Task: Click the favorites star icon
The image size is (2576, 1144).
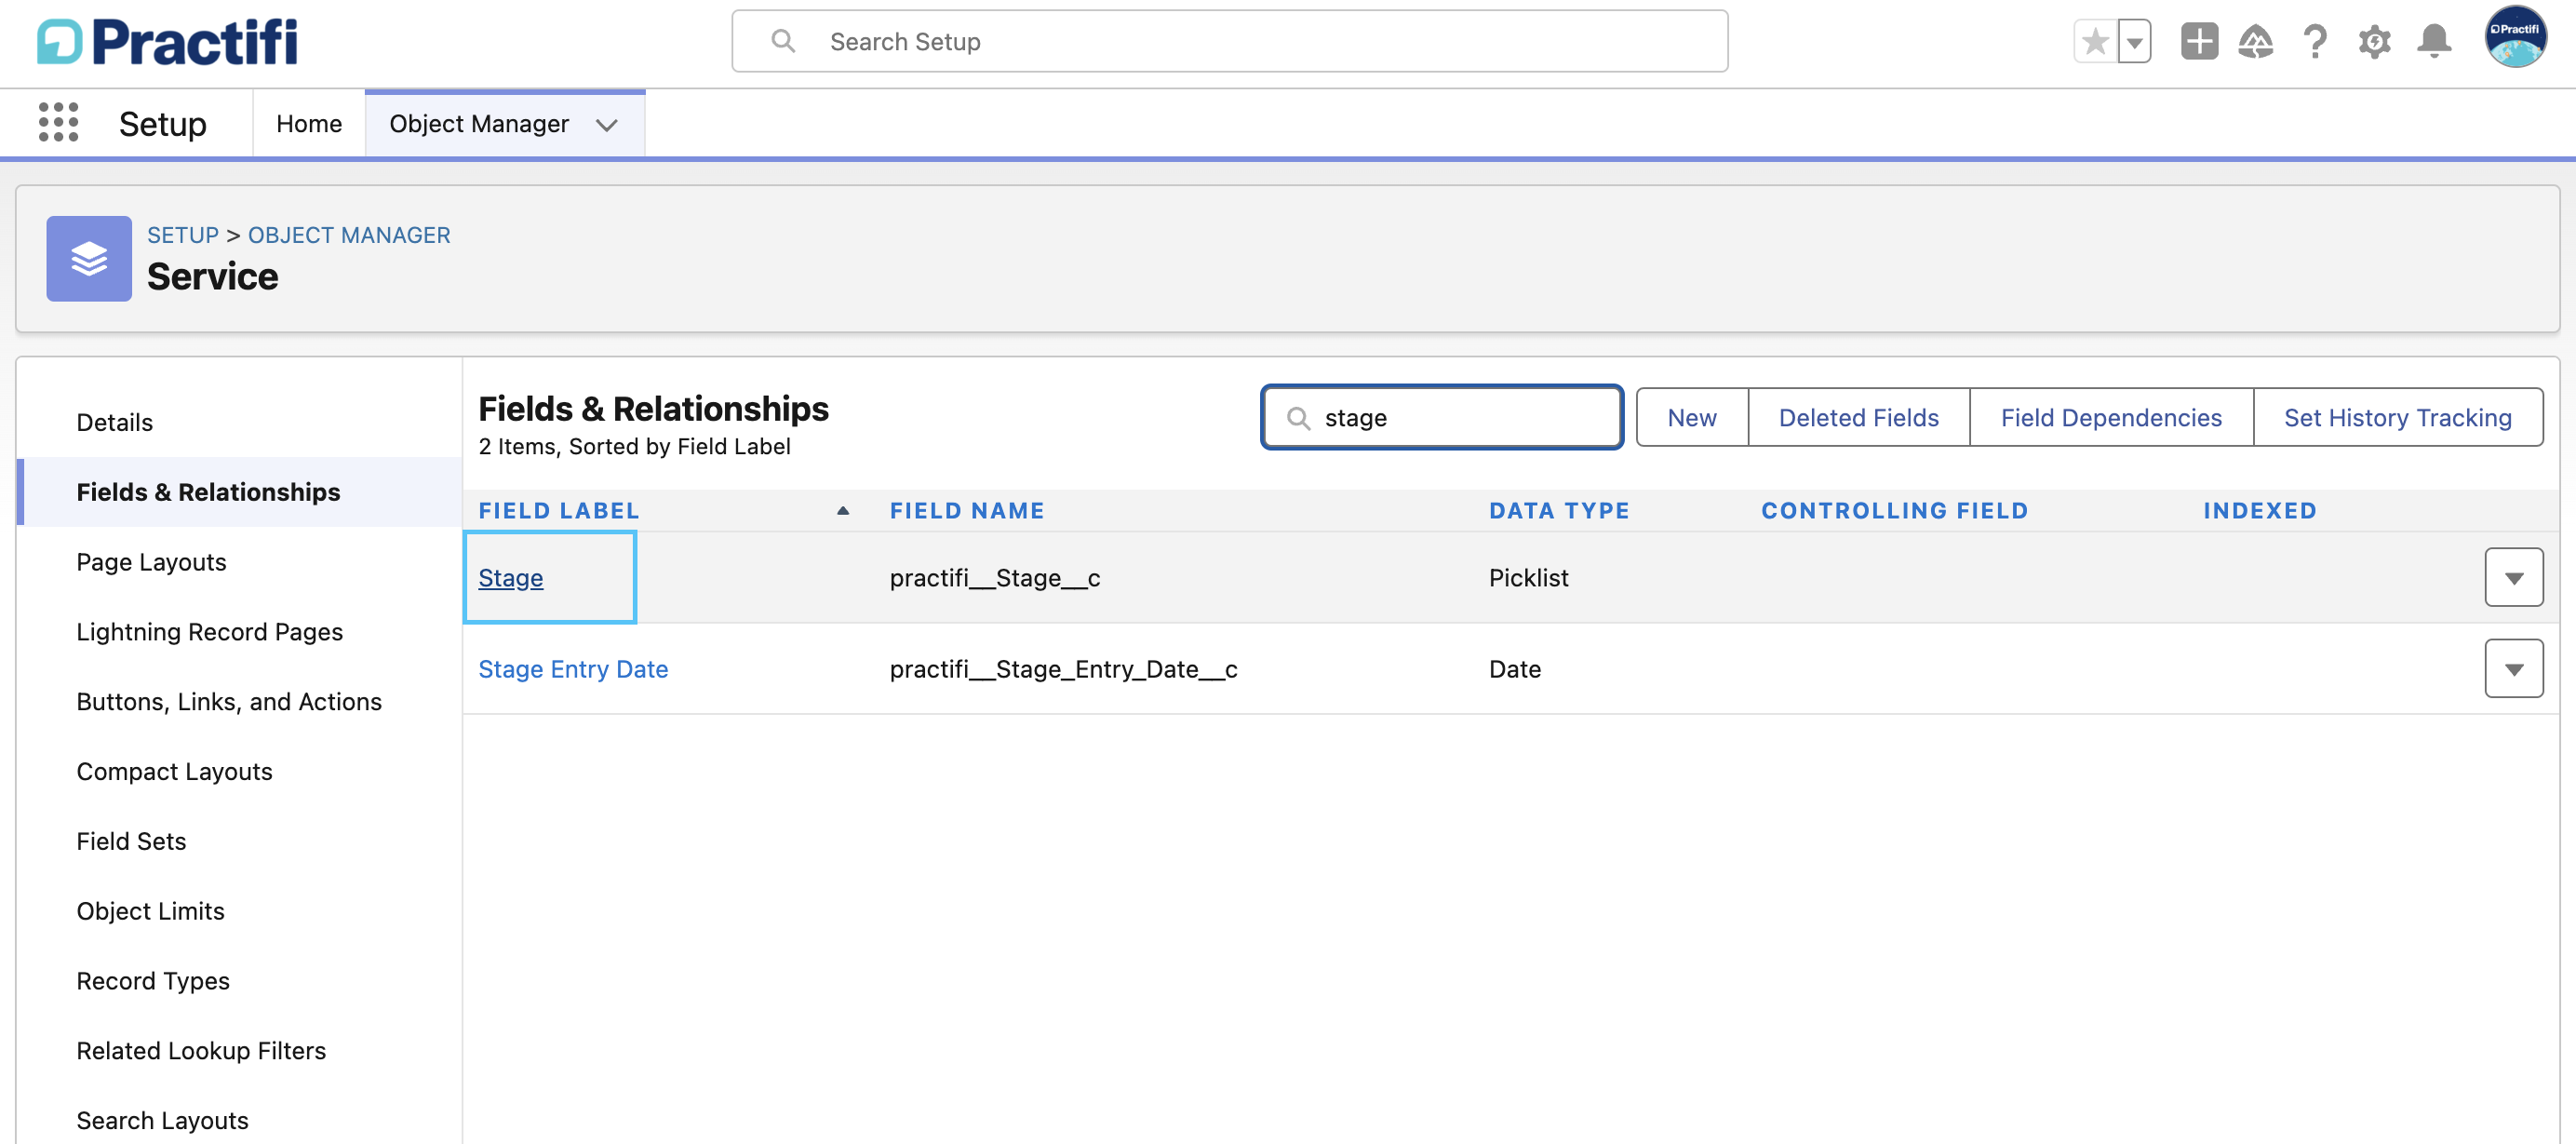Action: (x=2095, y=41)
